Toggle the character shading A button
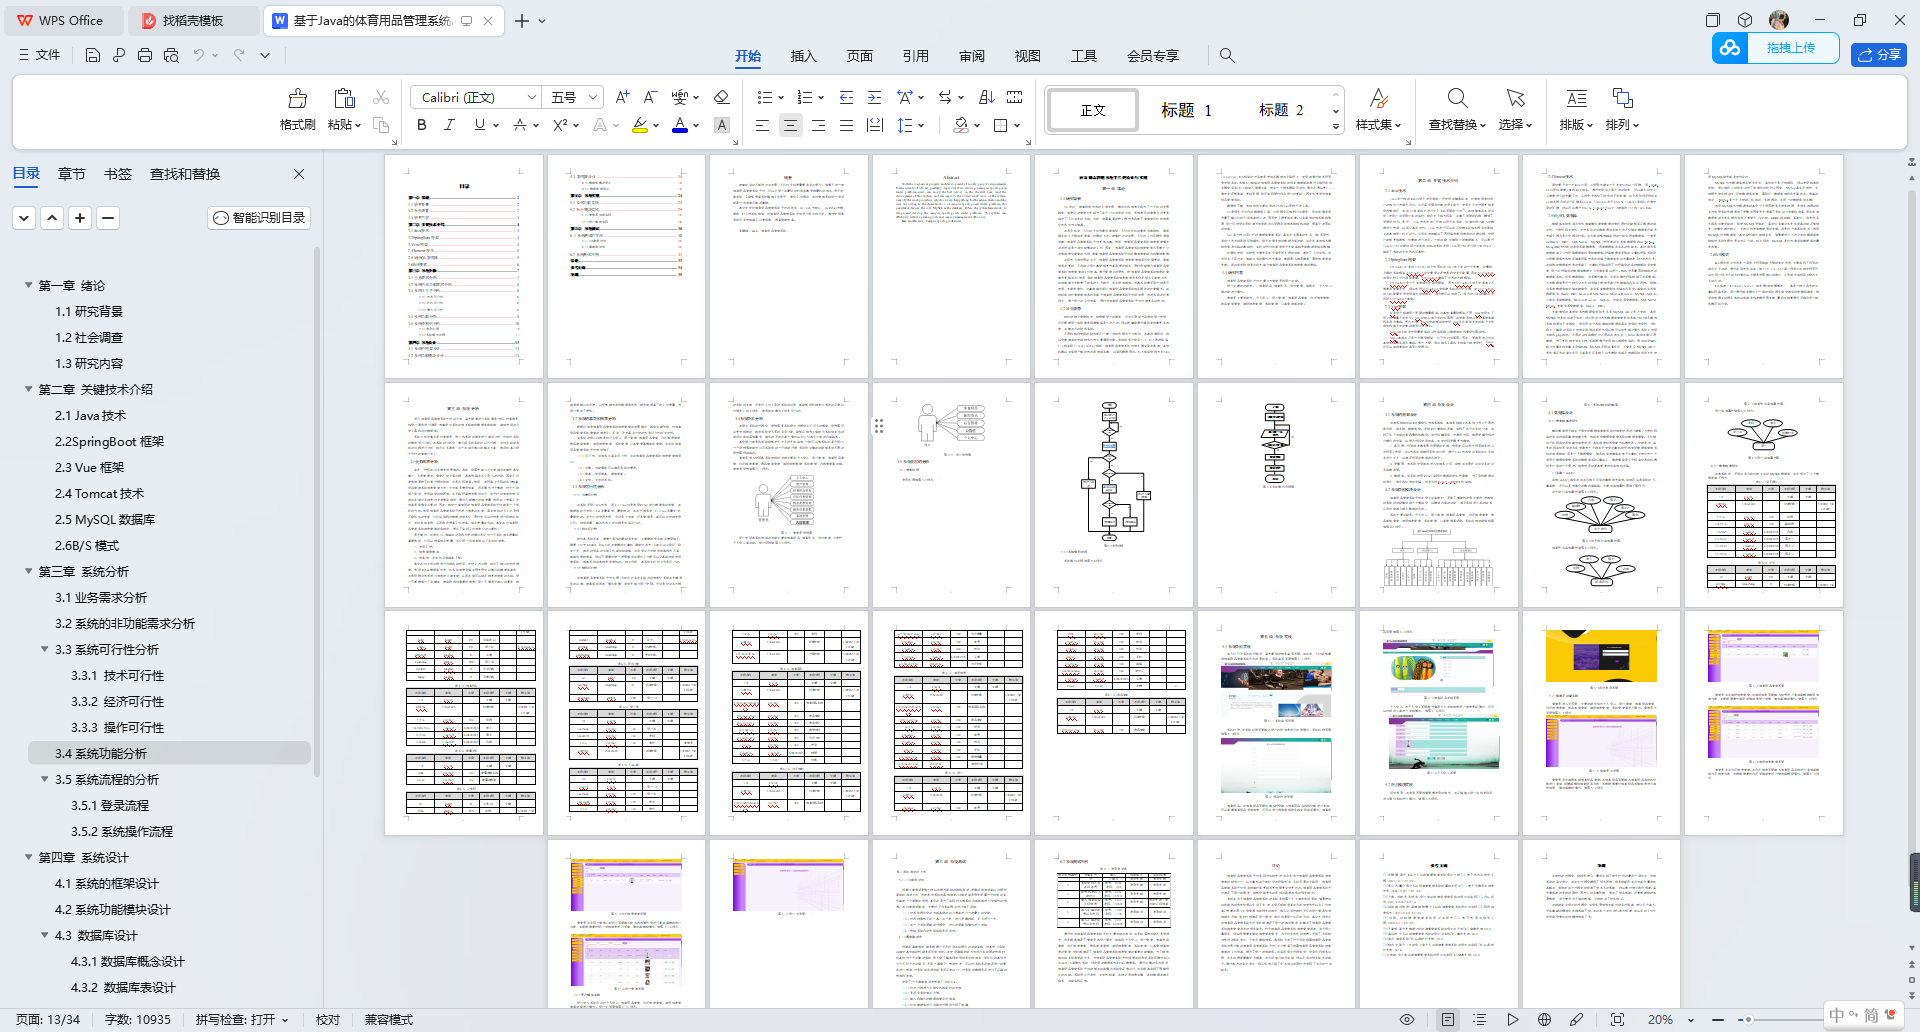1920x1032 pixels. 721,125
